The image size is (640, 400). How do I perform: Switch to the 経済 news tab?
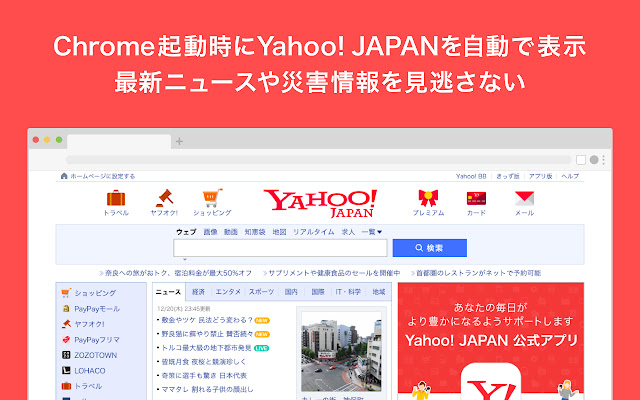click(x=198, y=292)
